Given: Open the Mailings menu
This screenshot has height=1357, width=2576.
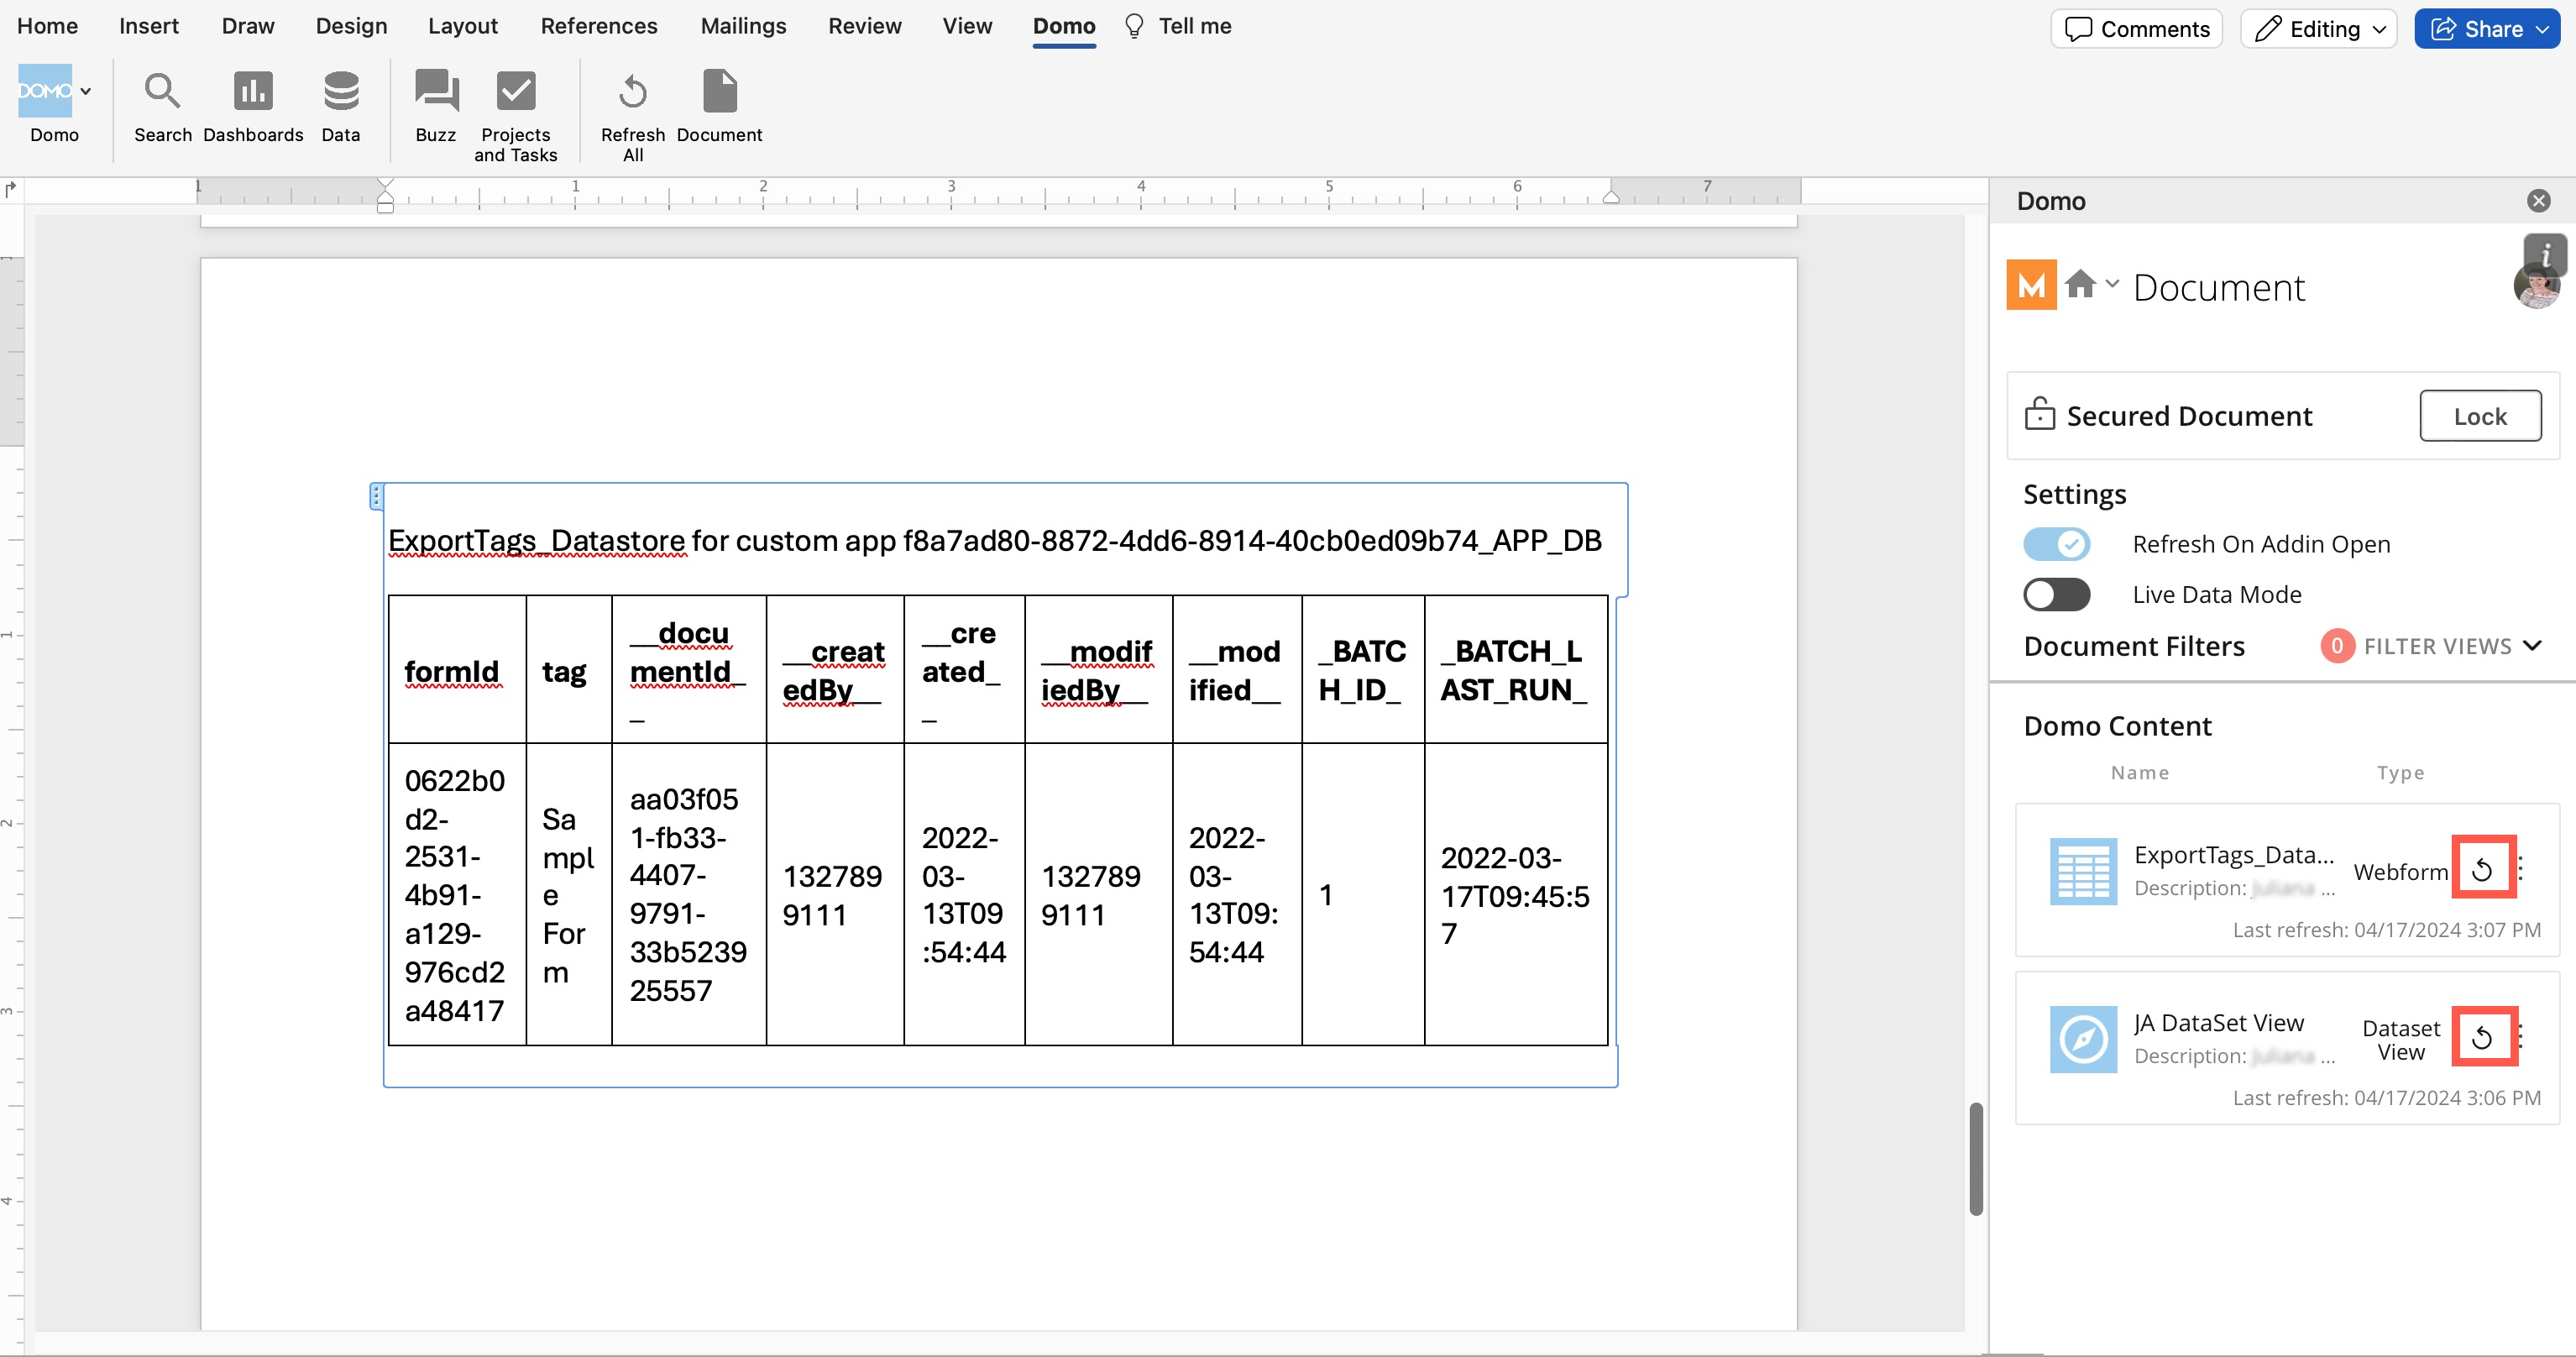Looking at the screenshot, I should (743, 26).
